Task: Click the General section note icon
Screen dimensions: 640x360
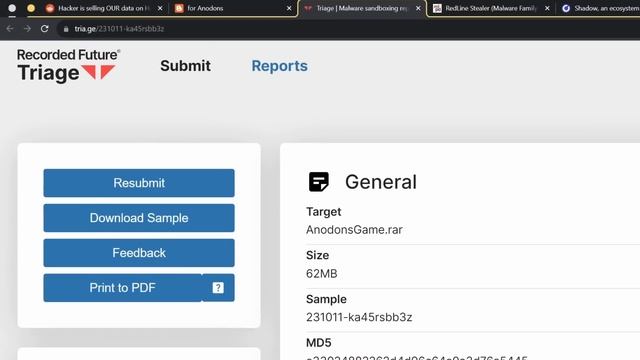Action: [x=319, y=182]
